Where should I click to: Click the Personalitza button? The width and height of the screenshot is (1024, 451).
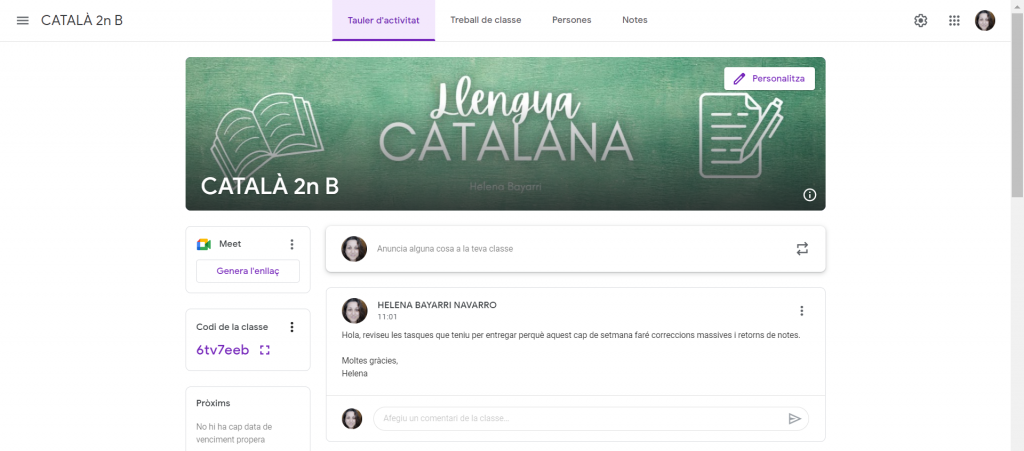tap(769, 78)
